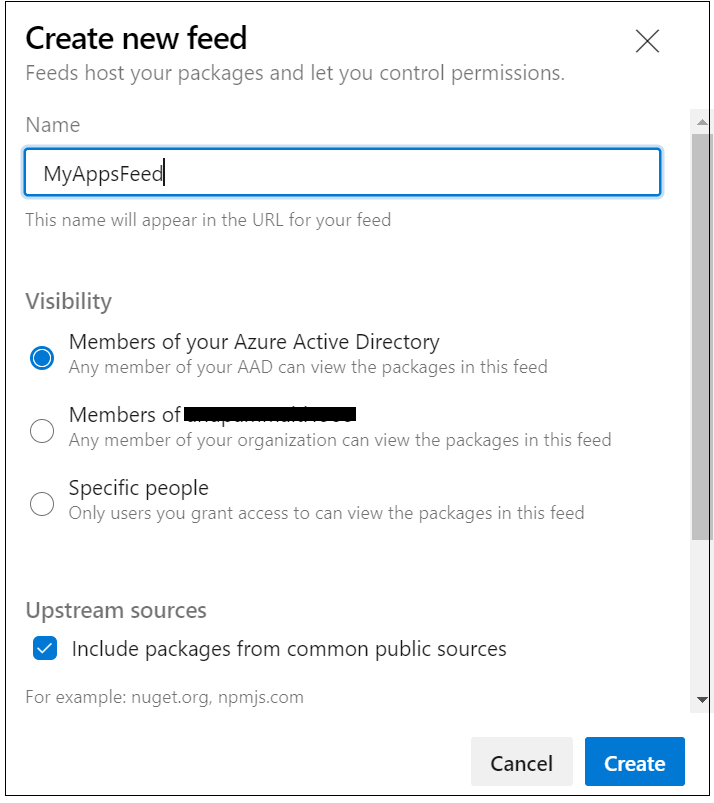This screenshot has height=803, width=714.
Task: Click the empty organization visibility radio circle
Action: tap(41, 430)
